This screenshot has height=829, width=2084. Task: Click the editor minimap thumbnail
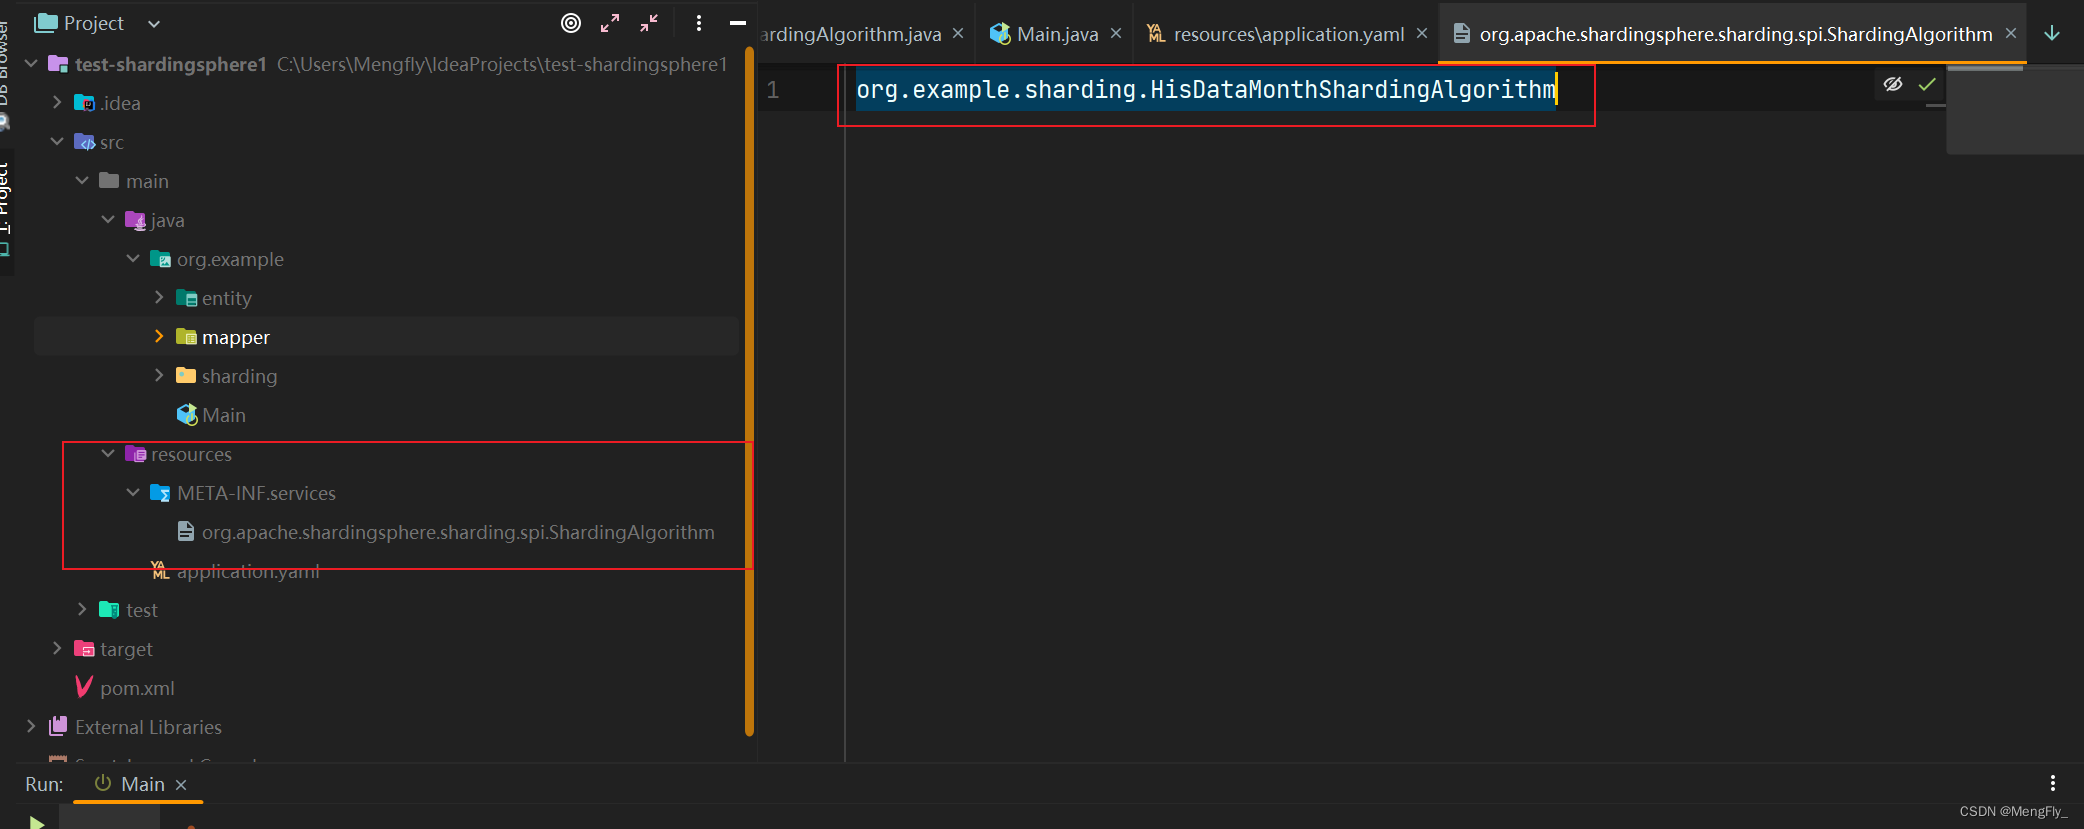click(x=2015, y=110)
